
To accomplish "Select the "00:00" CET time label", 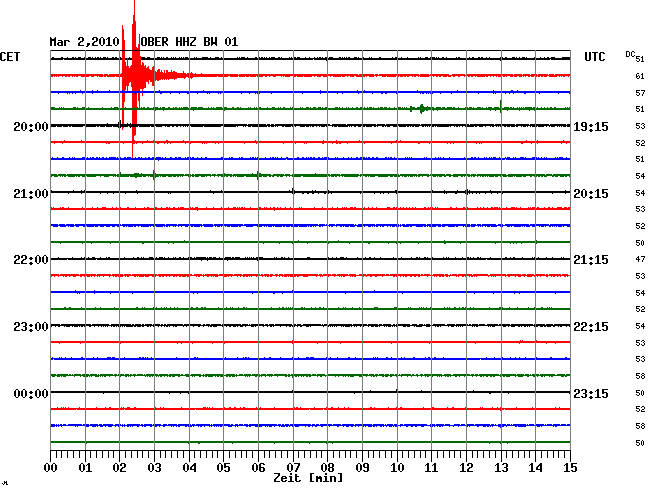I will click(31, 393).
